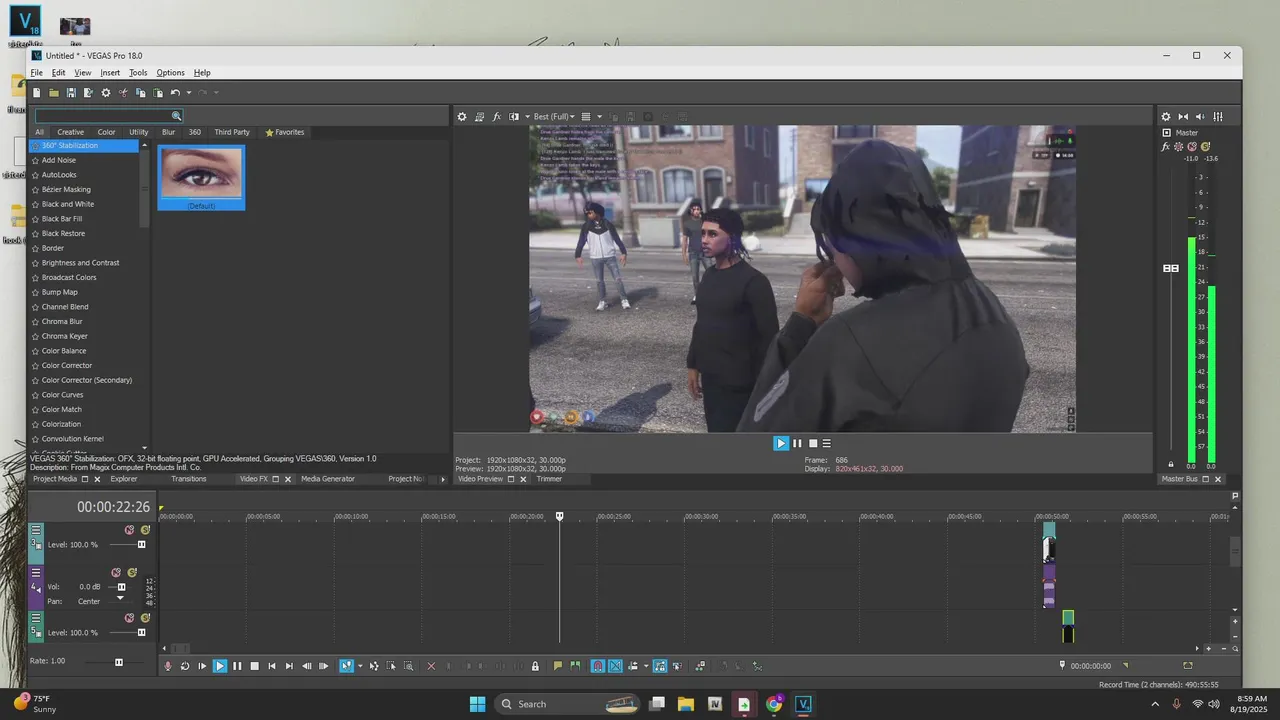This screenshot has height=720, width=1280.
Task: Go to start of project
Action: click(272, 666)
